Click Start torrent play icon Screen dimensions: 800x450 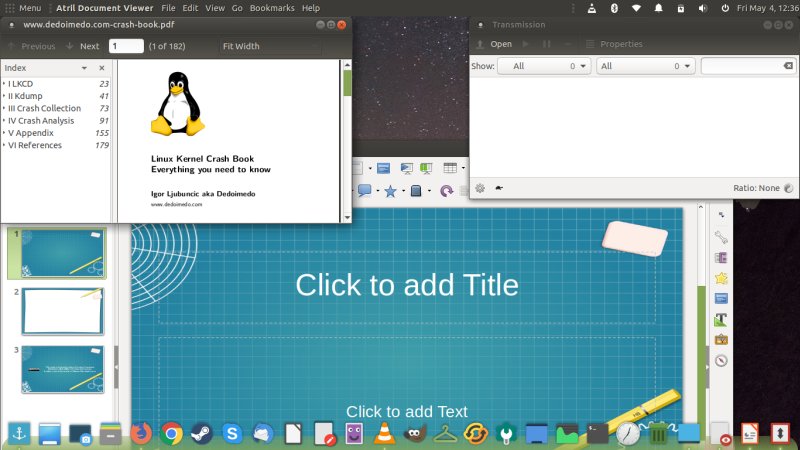click(526, 44)
